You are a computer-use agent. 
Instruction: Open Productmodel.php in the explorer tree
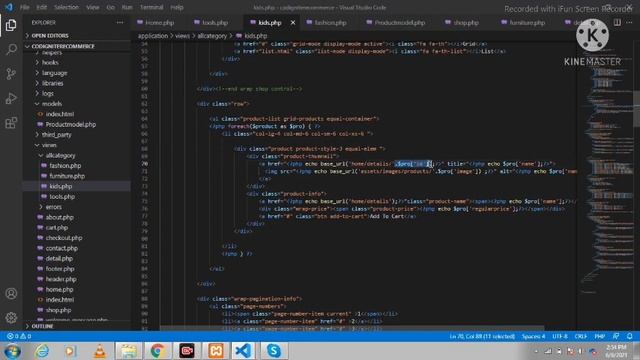[x=71, y=124]
